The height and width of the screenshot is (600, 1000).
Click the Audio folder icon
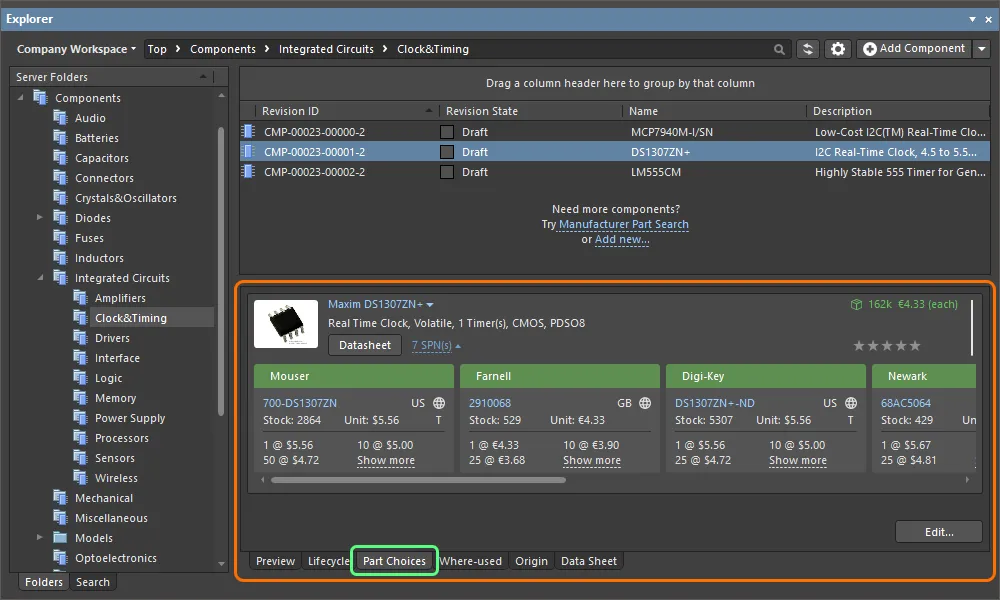tap(60, 118)
